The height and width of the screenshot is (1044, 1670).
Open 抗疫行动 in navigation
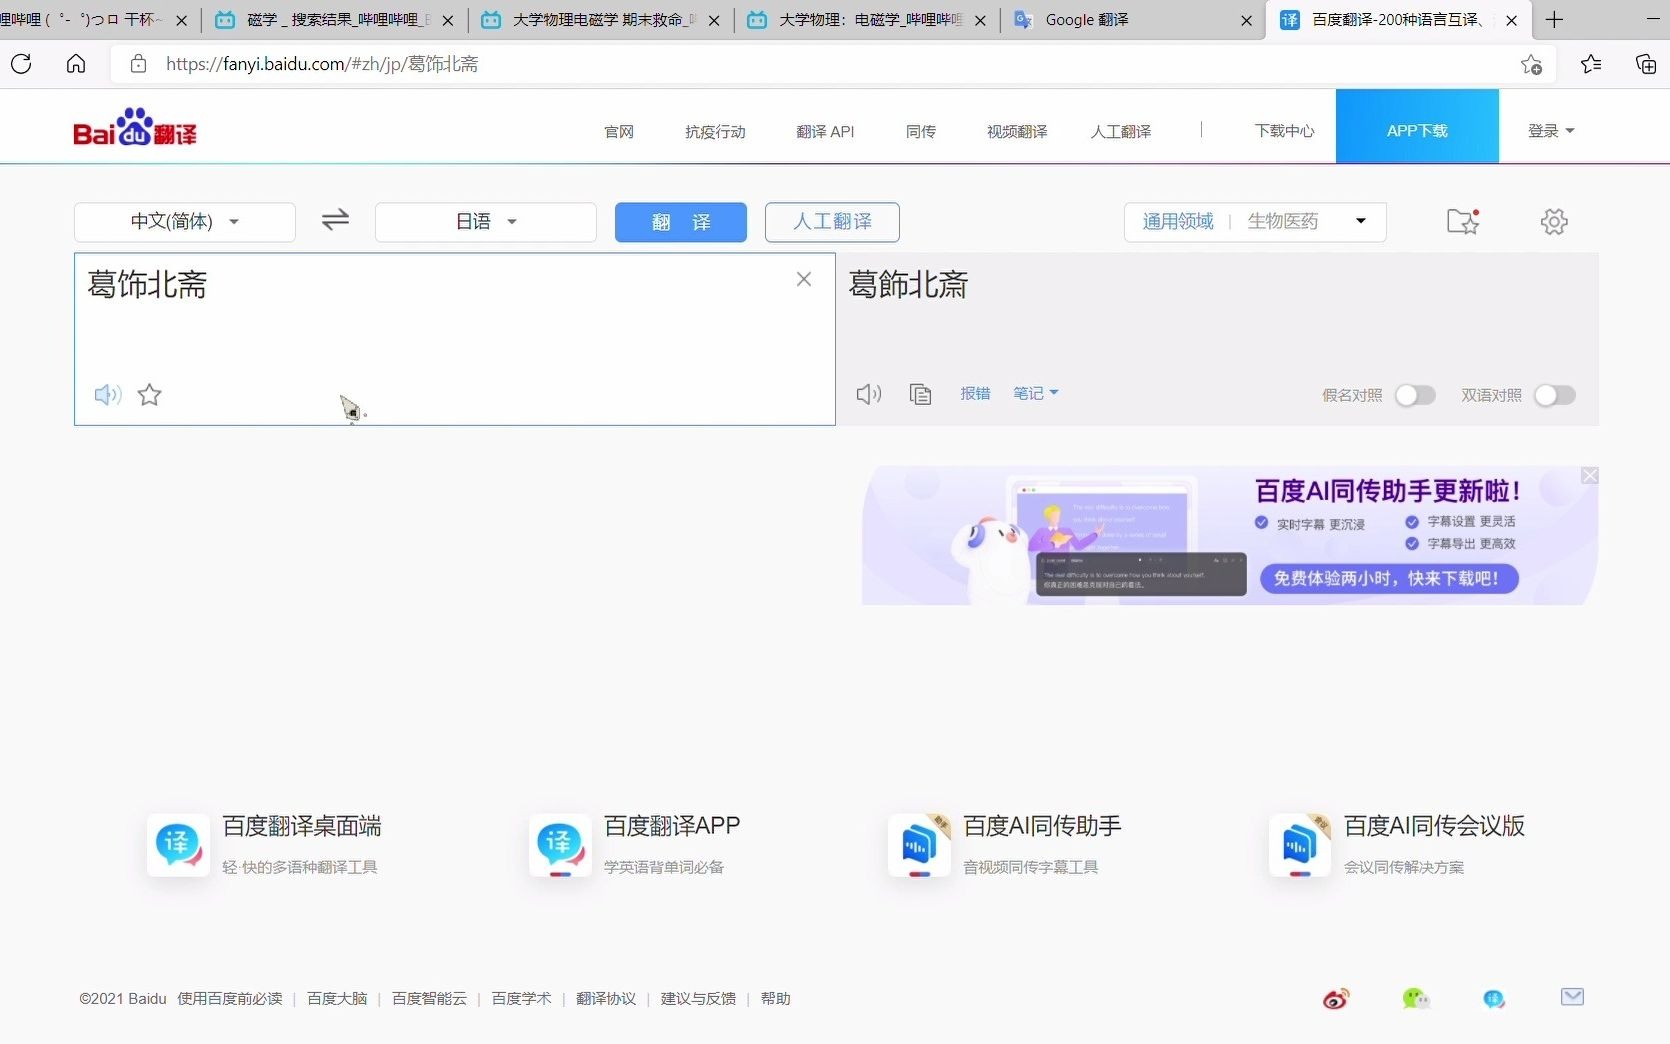[x=715, y=131]
